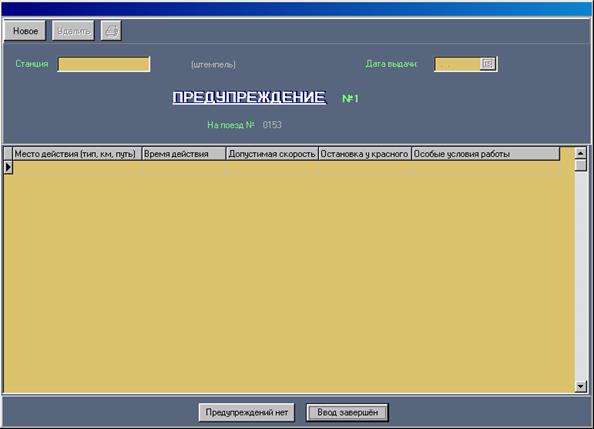
Task: Focus the Станция input field
Action: pyautogui.click(x=104, y=64)
